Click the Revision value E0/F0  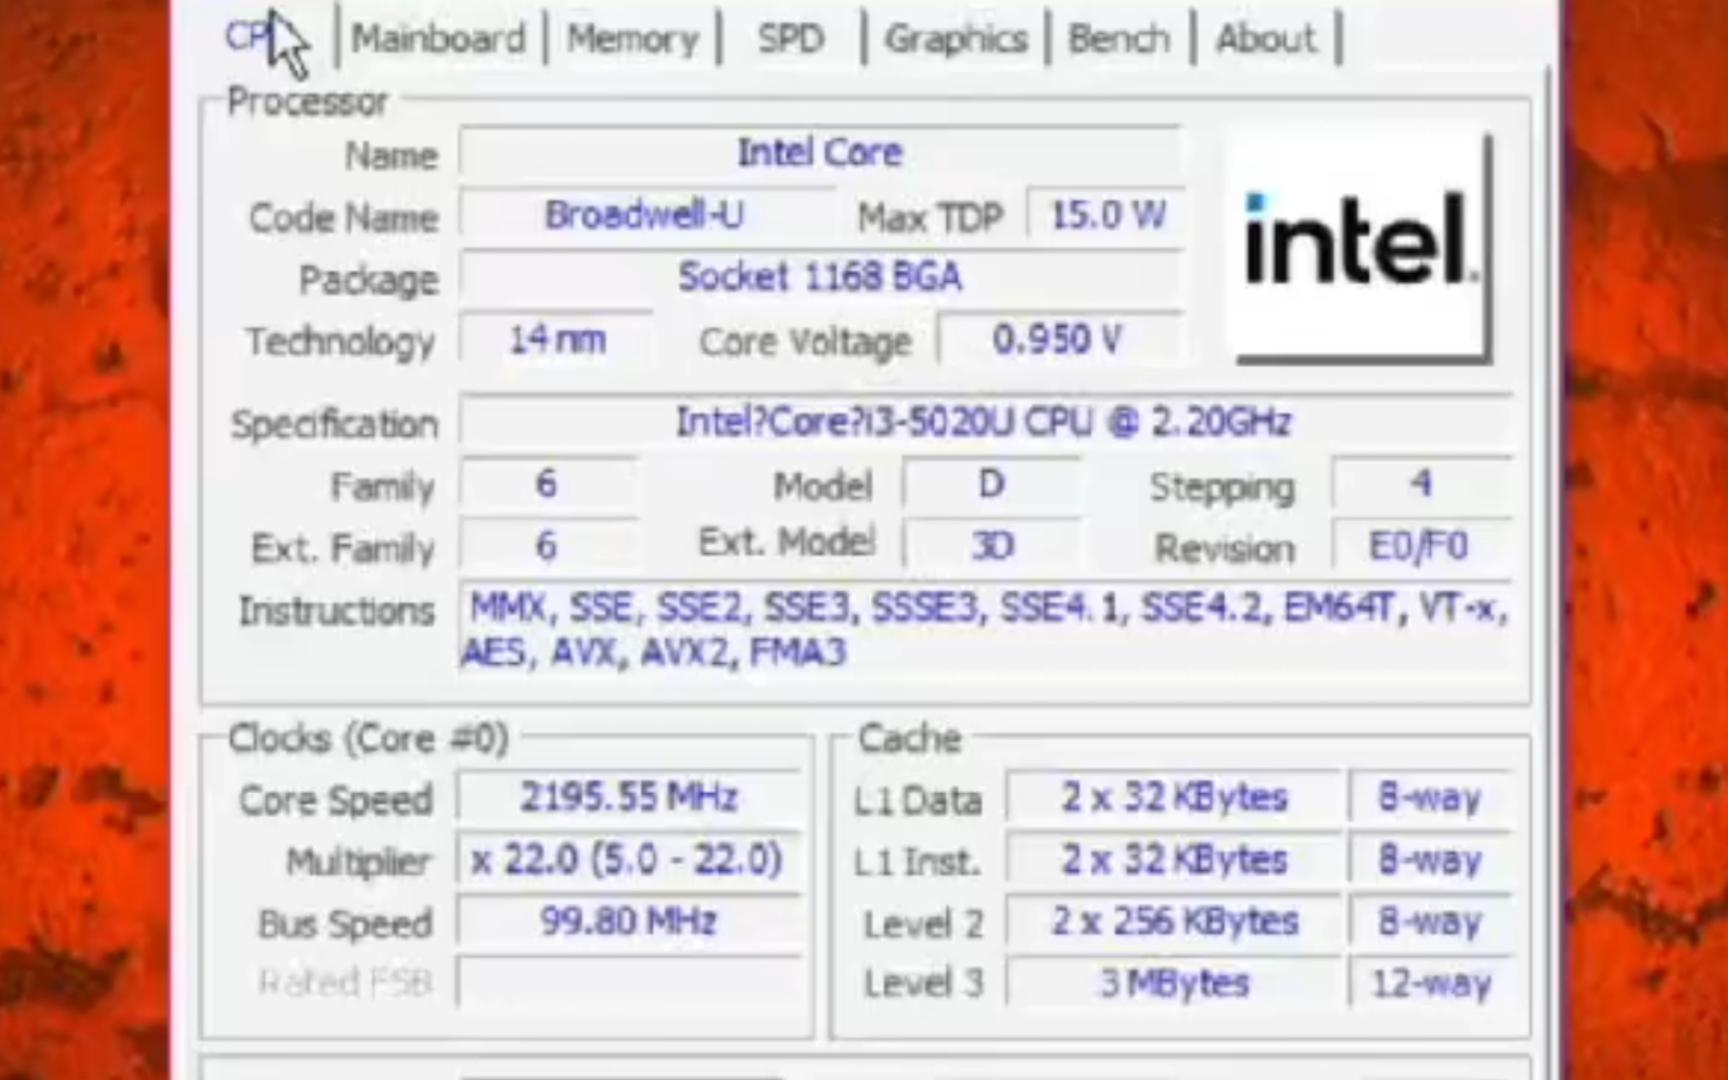(x=1421, y=546)
